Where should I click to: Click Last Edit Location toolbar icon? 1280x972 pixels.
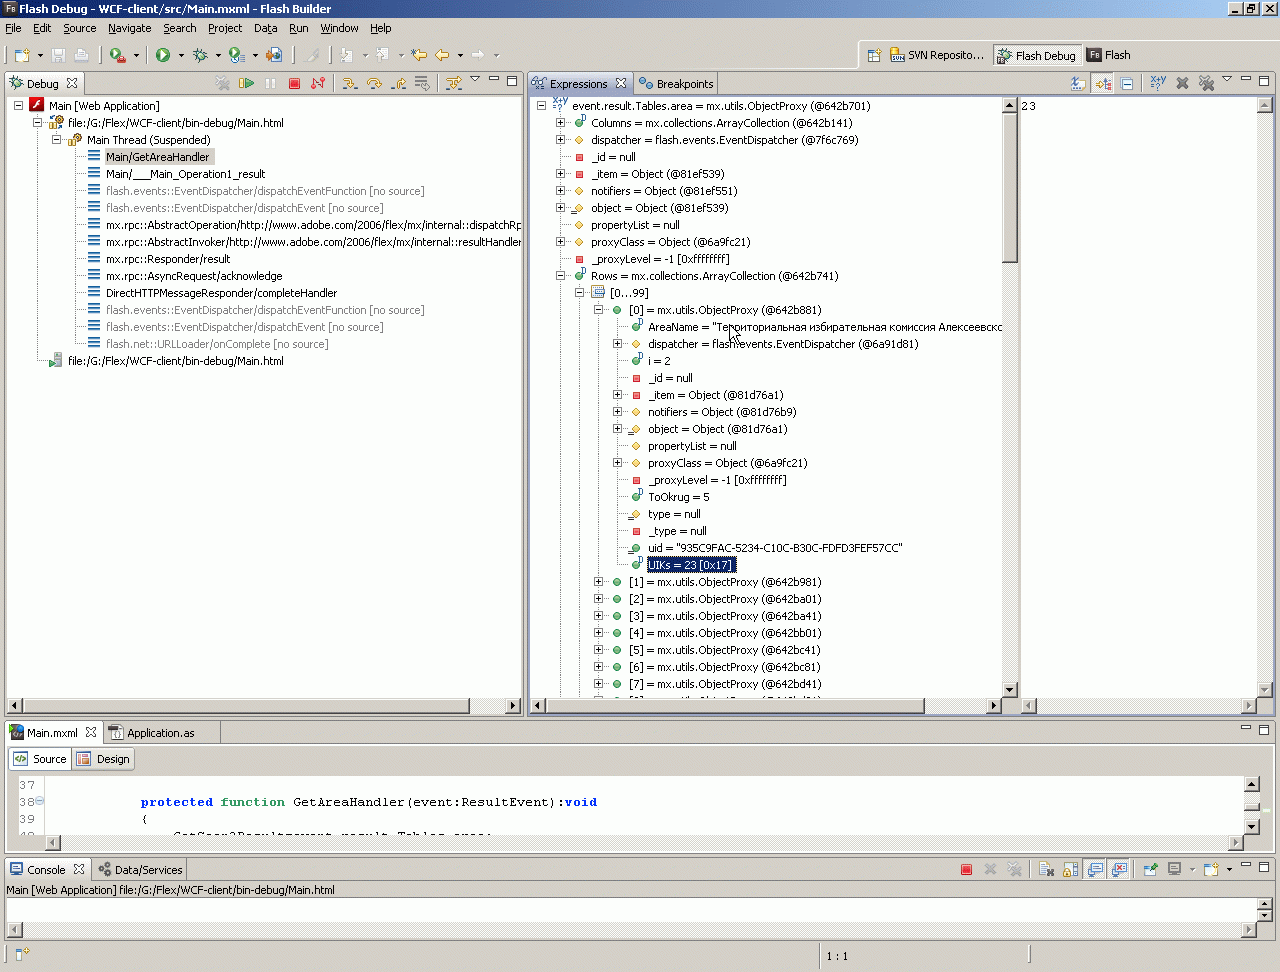[x=419, y=55]
